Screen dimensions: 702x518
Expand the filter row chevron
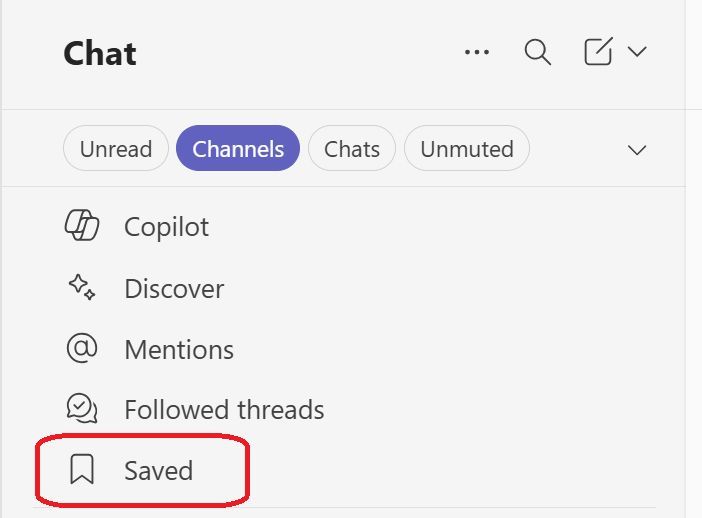[x=637, y=150]
